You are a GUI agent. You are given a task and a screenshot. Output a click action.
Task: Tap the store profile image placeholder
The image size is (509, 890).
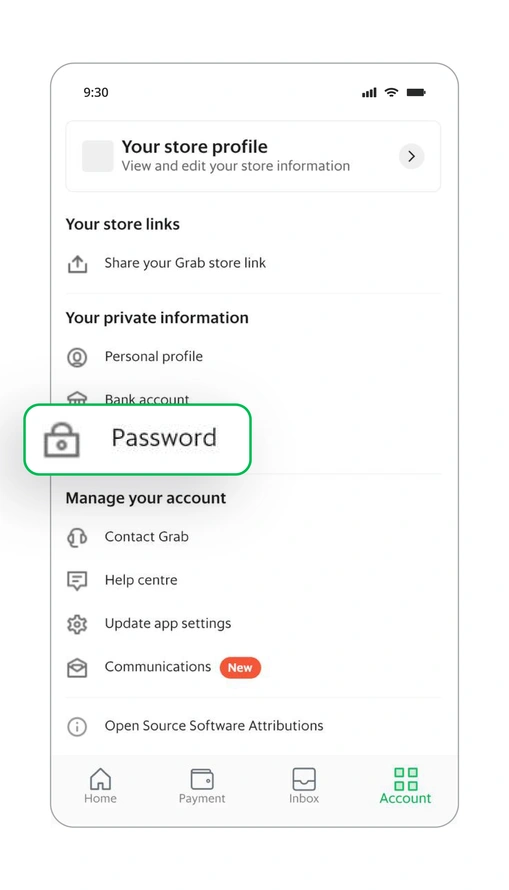coord(98,156)
